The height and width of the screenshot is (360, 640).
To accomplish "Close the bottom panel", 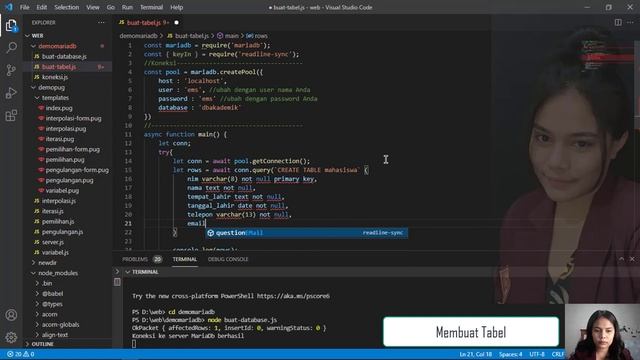I will (632, 259).
